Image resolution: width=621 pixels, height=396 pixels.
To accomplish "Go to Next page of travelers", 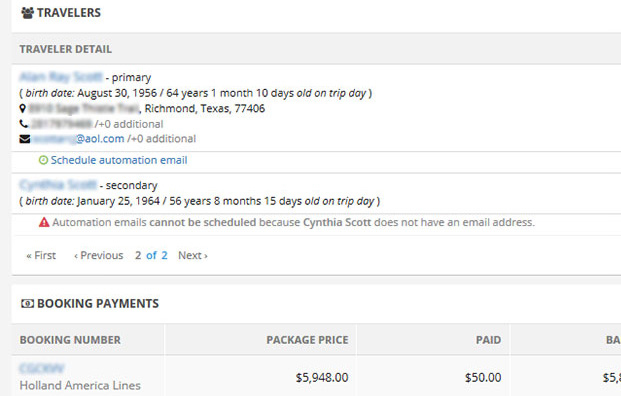I will point(193,255).
